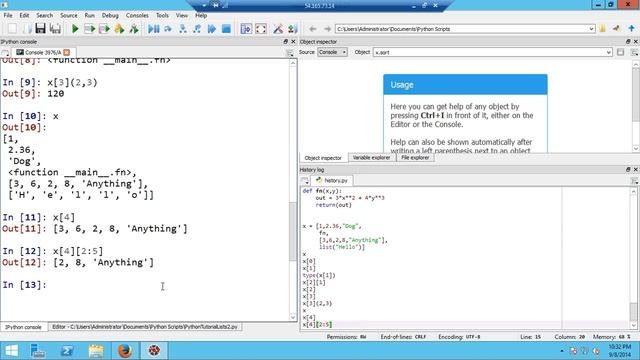This screenshot has width=640, height=360.
Task: Open the History log tab browser button
Action: tap(304, 180)
